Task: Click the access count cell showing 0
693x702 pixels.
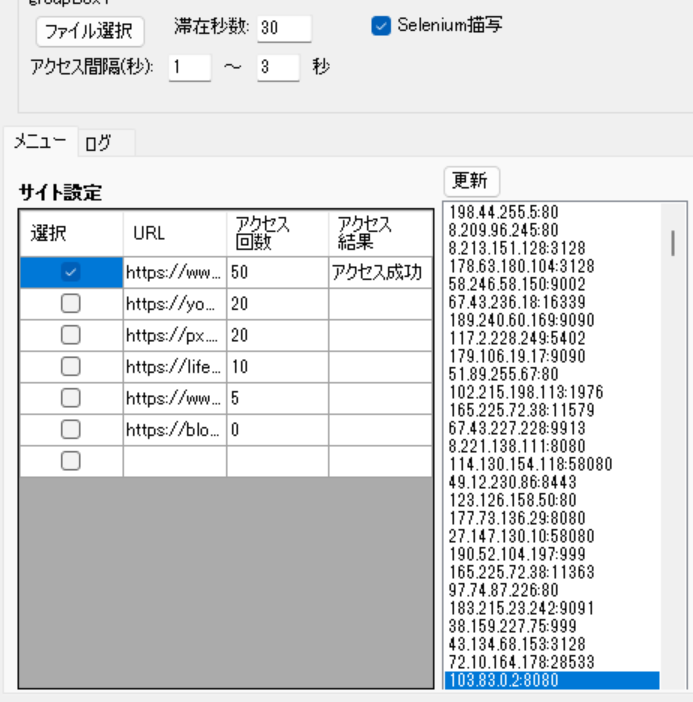Action: [x=278, y=430]
